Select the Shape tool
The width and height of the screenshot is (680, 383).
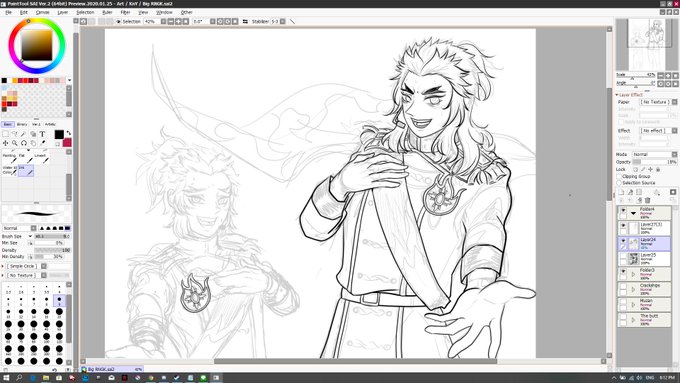[x=33, y=134]
